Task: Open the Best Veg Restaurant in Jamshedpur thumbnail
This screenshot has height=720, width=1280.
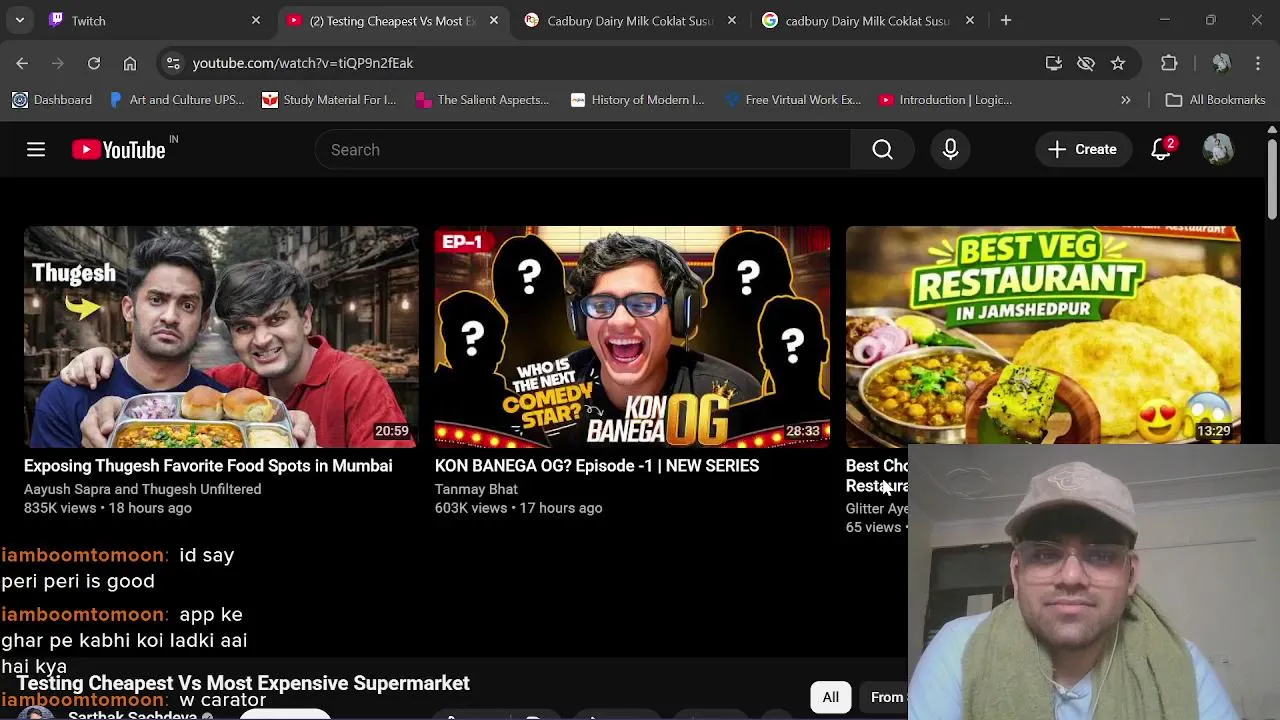Action: [x=1043, y=335]
